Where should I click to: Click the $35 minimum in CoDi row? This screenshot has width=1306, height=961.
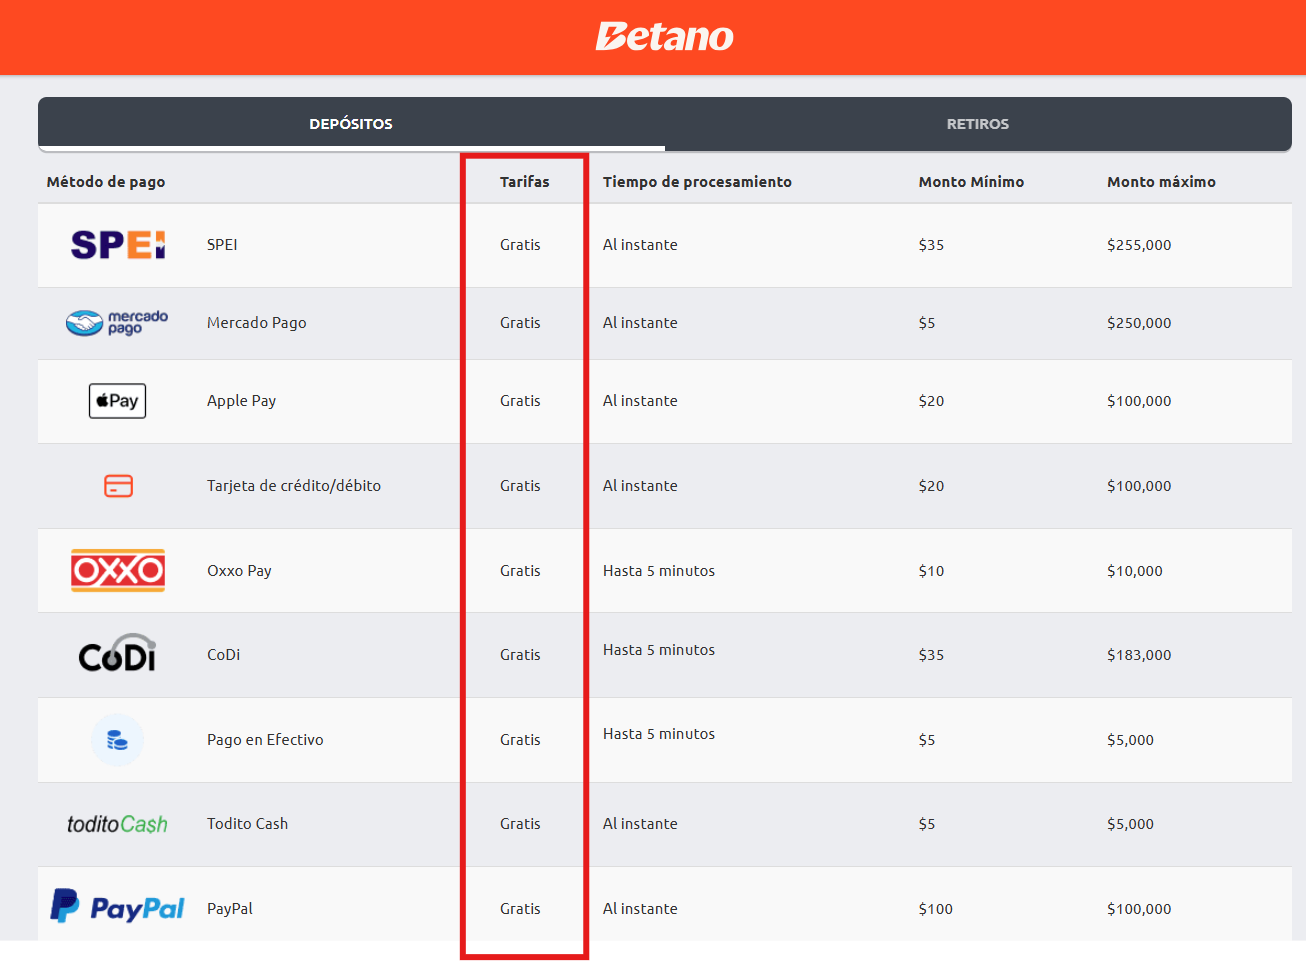pos(931,655)
